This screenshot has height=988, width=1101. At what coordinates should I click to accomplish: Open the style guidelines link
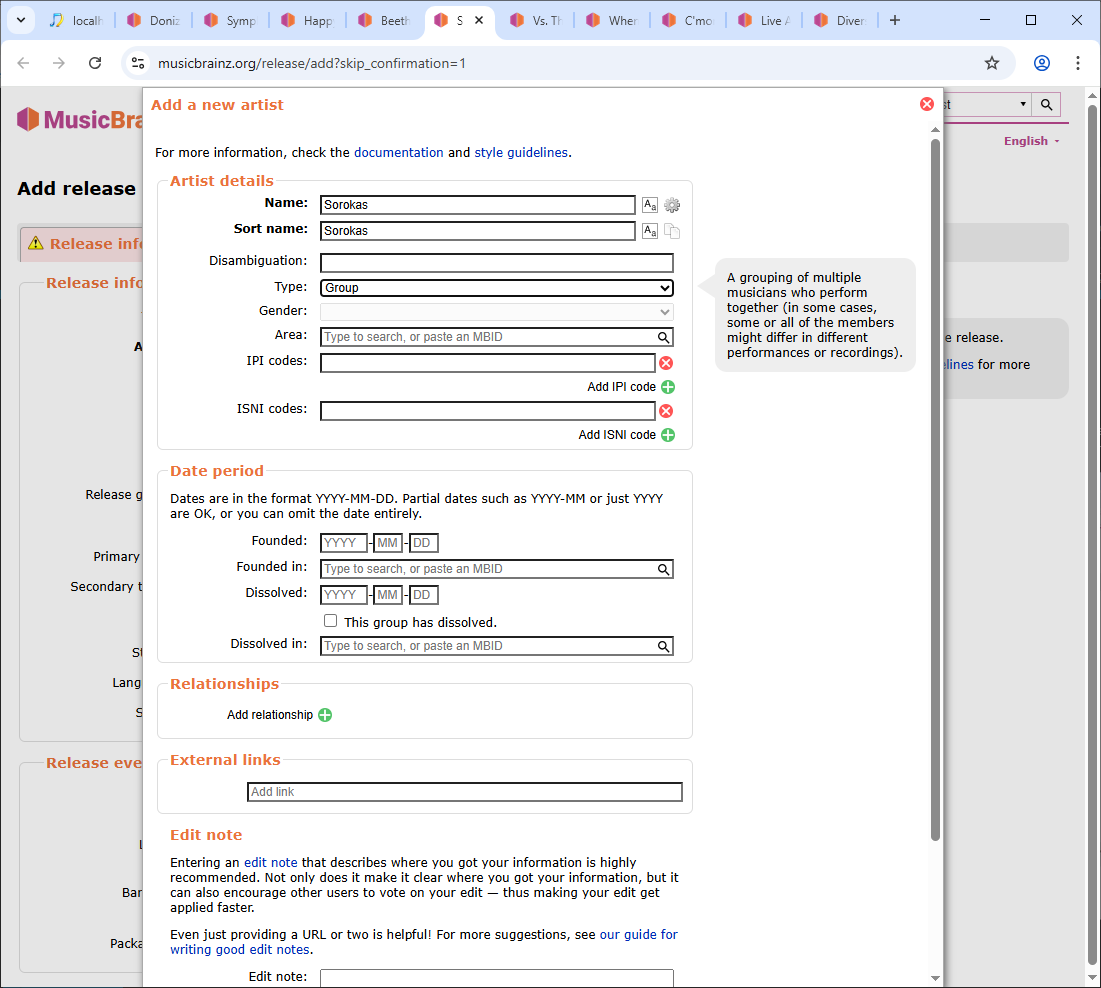[521, 152]
